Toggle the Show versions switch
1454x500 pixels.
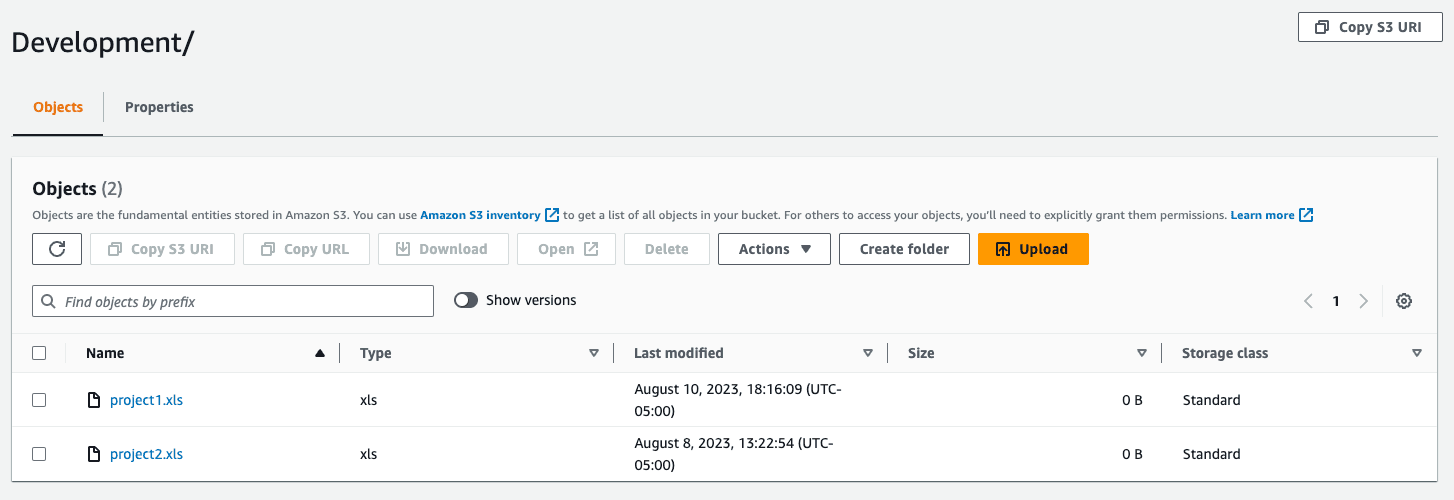[466, 300]
